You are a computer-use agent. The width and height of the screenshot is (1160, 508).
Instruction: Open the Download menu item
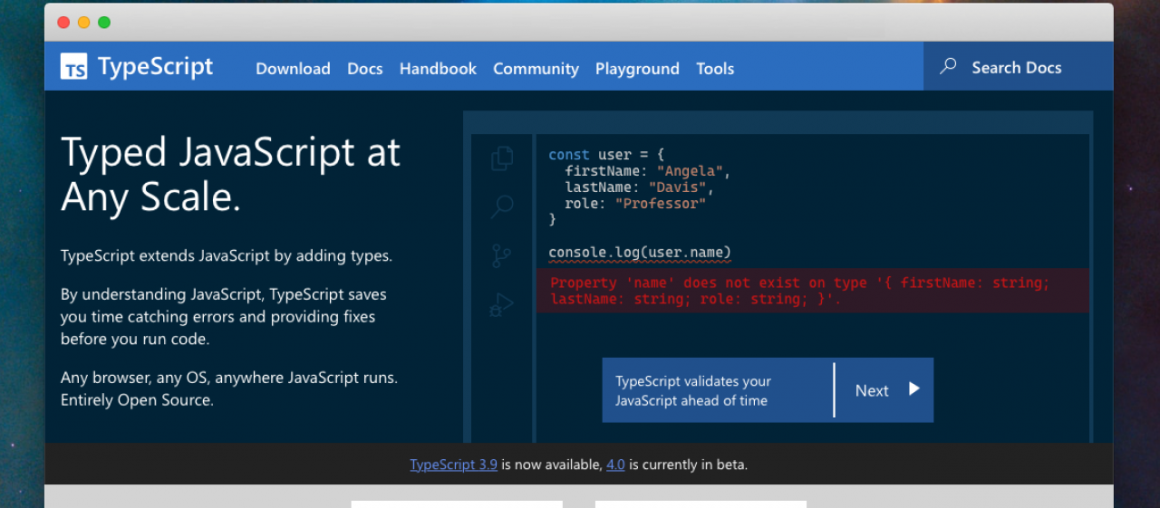click(293, 69)
